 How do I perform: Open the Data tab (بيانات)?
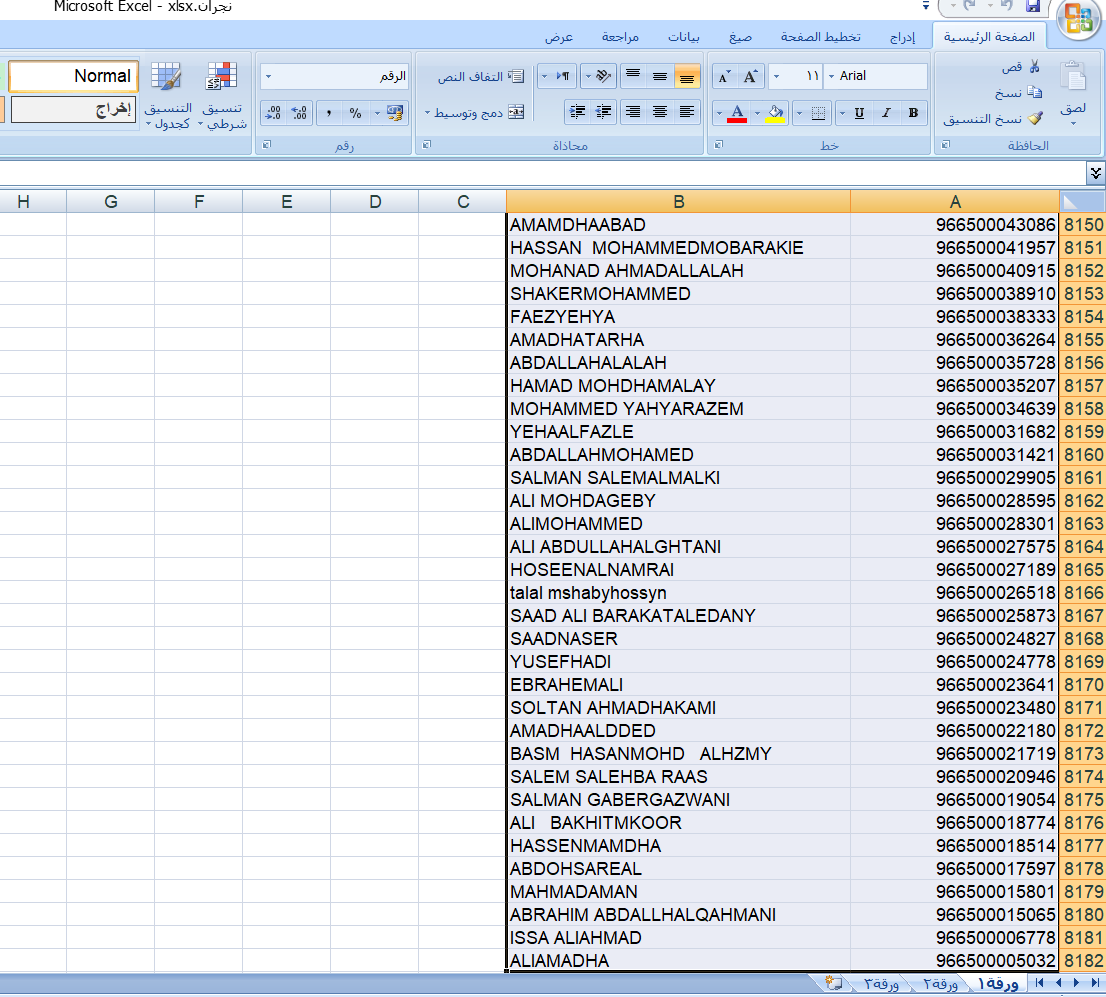tap(684, 37)
